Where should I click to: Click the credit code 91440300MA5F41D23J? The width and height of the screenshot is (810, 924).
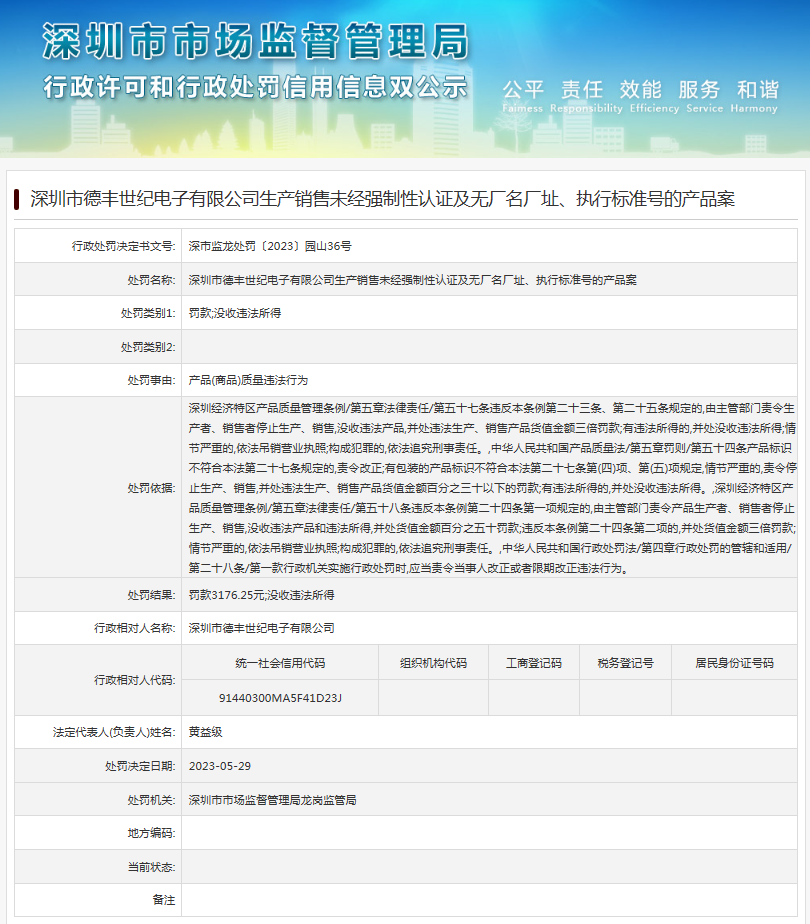[280, 698]
